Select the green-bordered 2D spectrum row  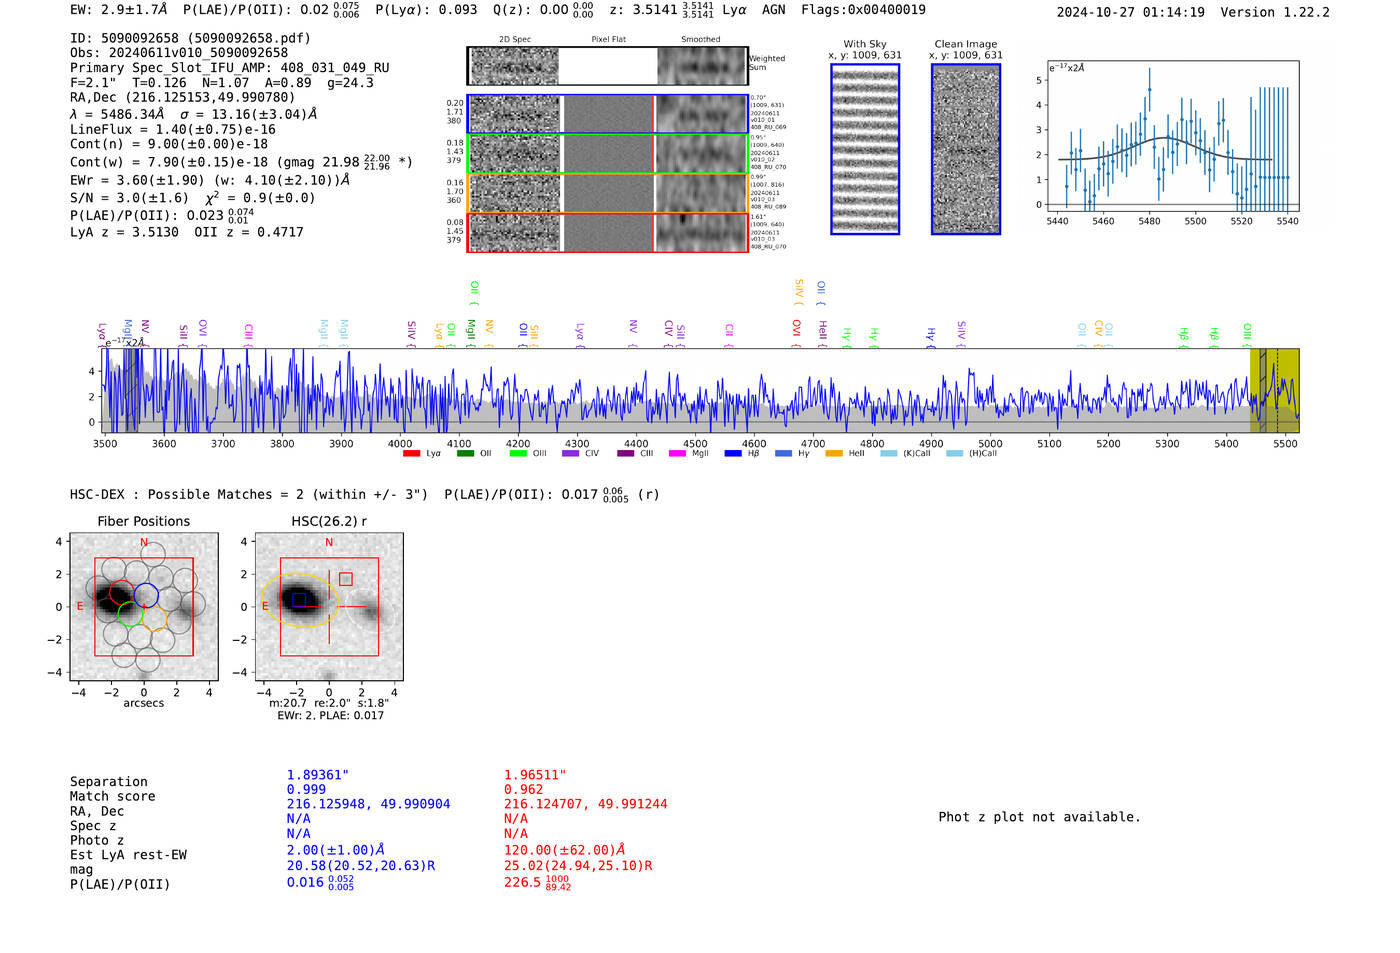(x=608, y=154)
